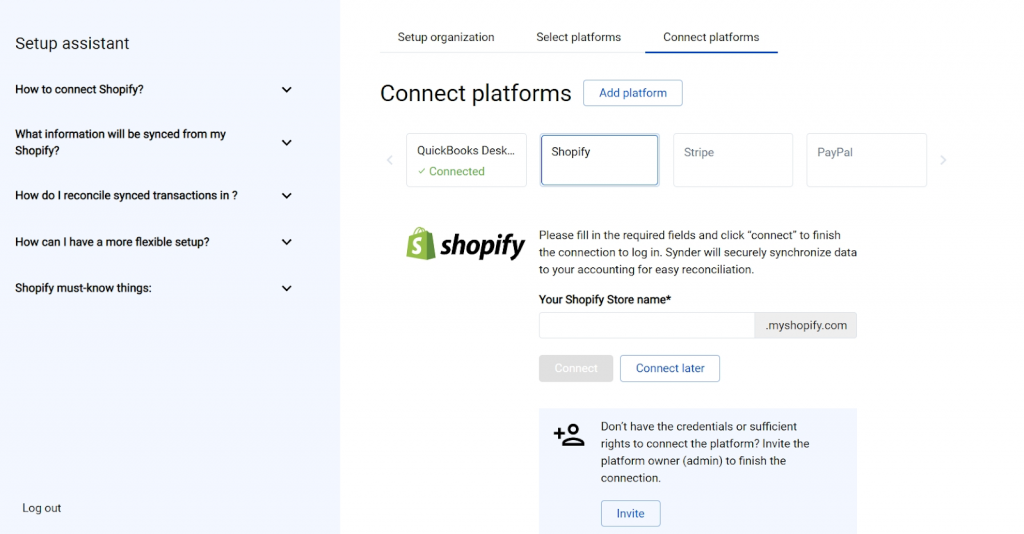Expand "How to connect Shopify?" question

(286, 90)
